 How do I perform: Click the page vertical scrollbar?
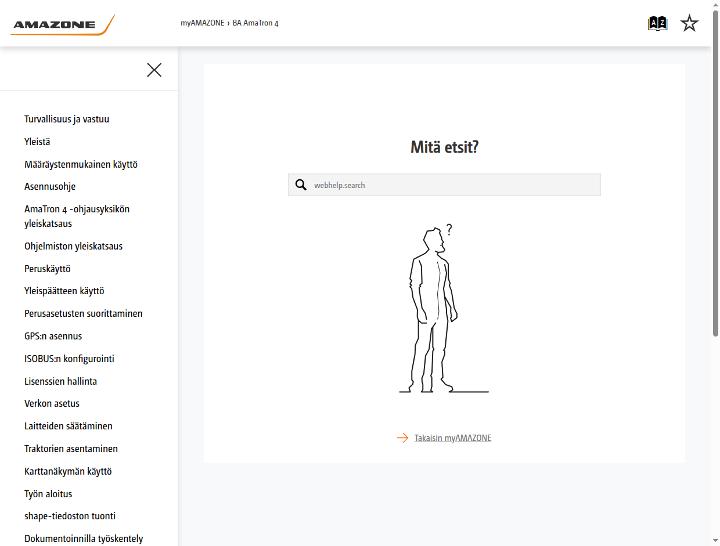coord(715,174)
